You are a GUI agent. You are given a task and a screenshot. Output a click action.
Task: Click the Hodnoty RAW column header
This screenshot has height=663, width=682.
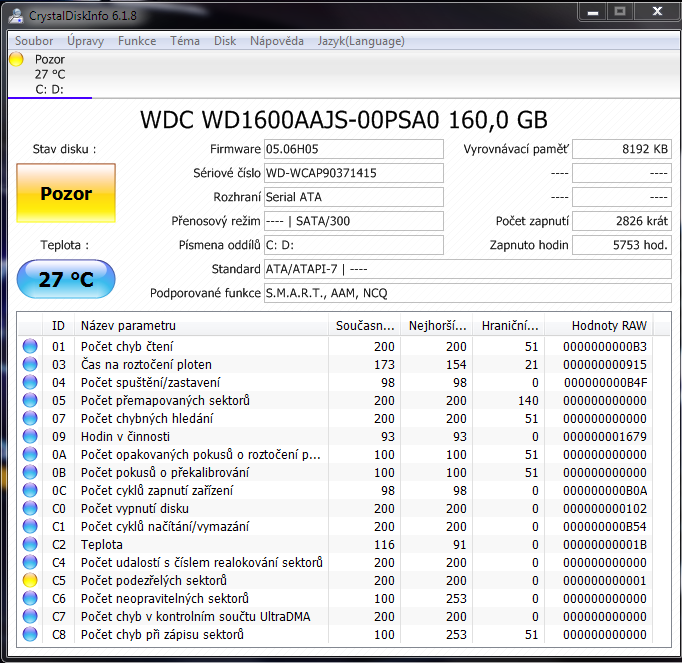pos(599,325)
